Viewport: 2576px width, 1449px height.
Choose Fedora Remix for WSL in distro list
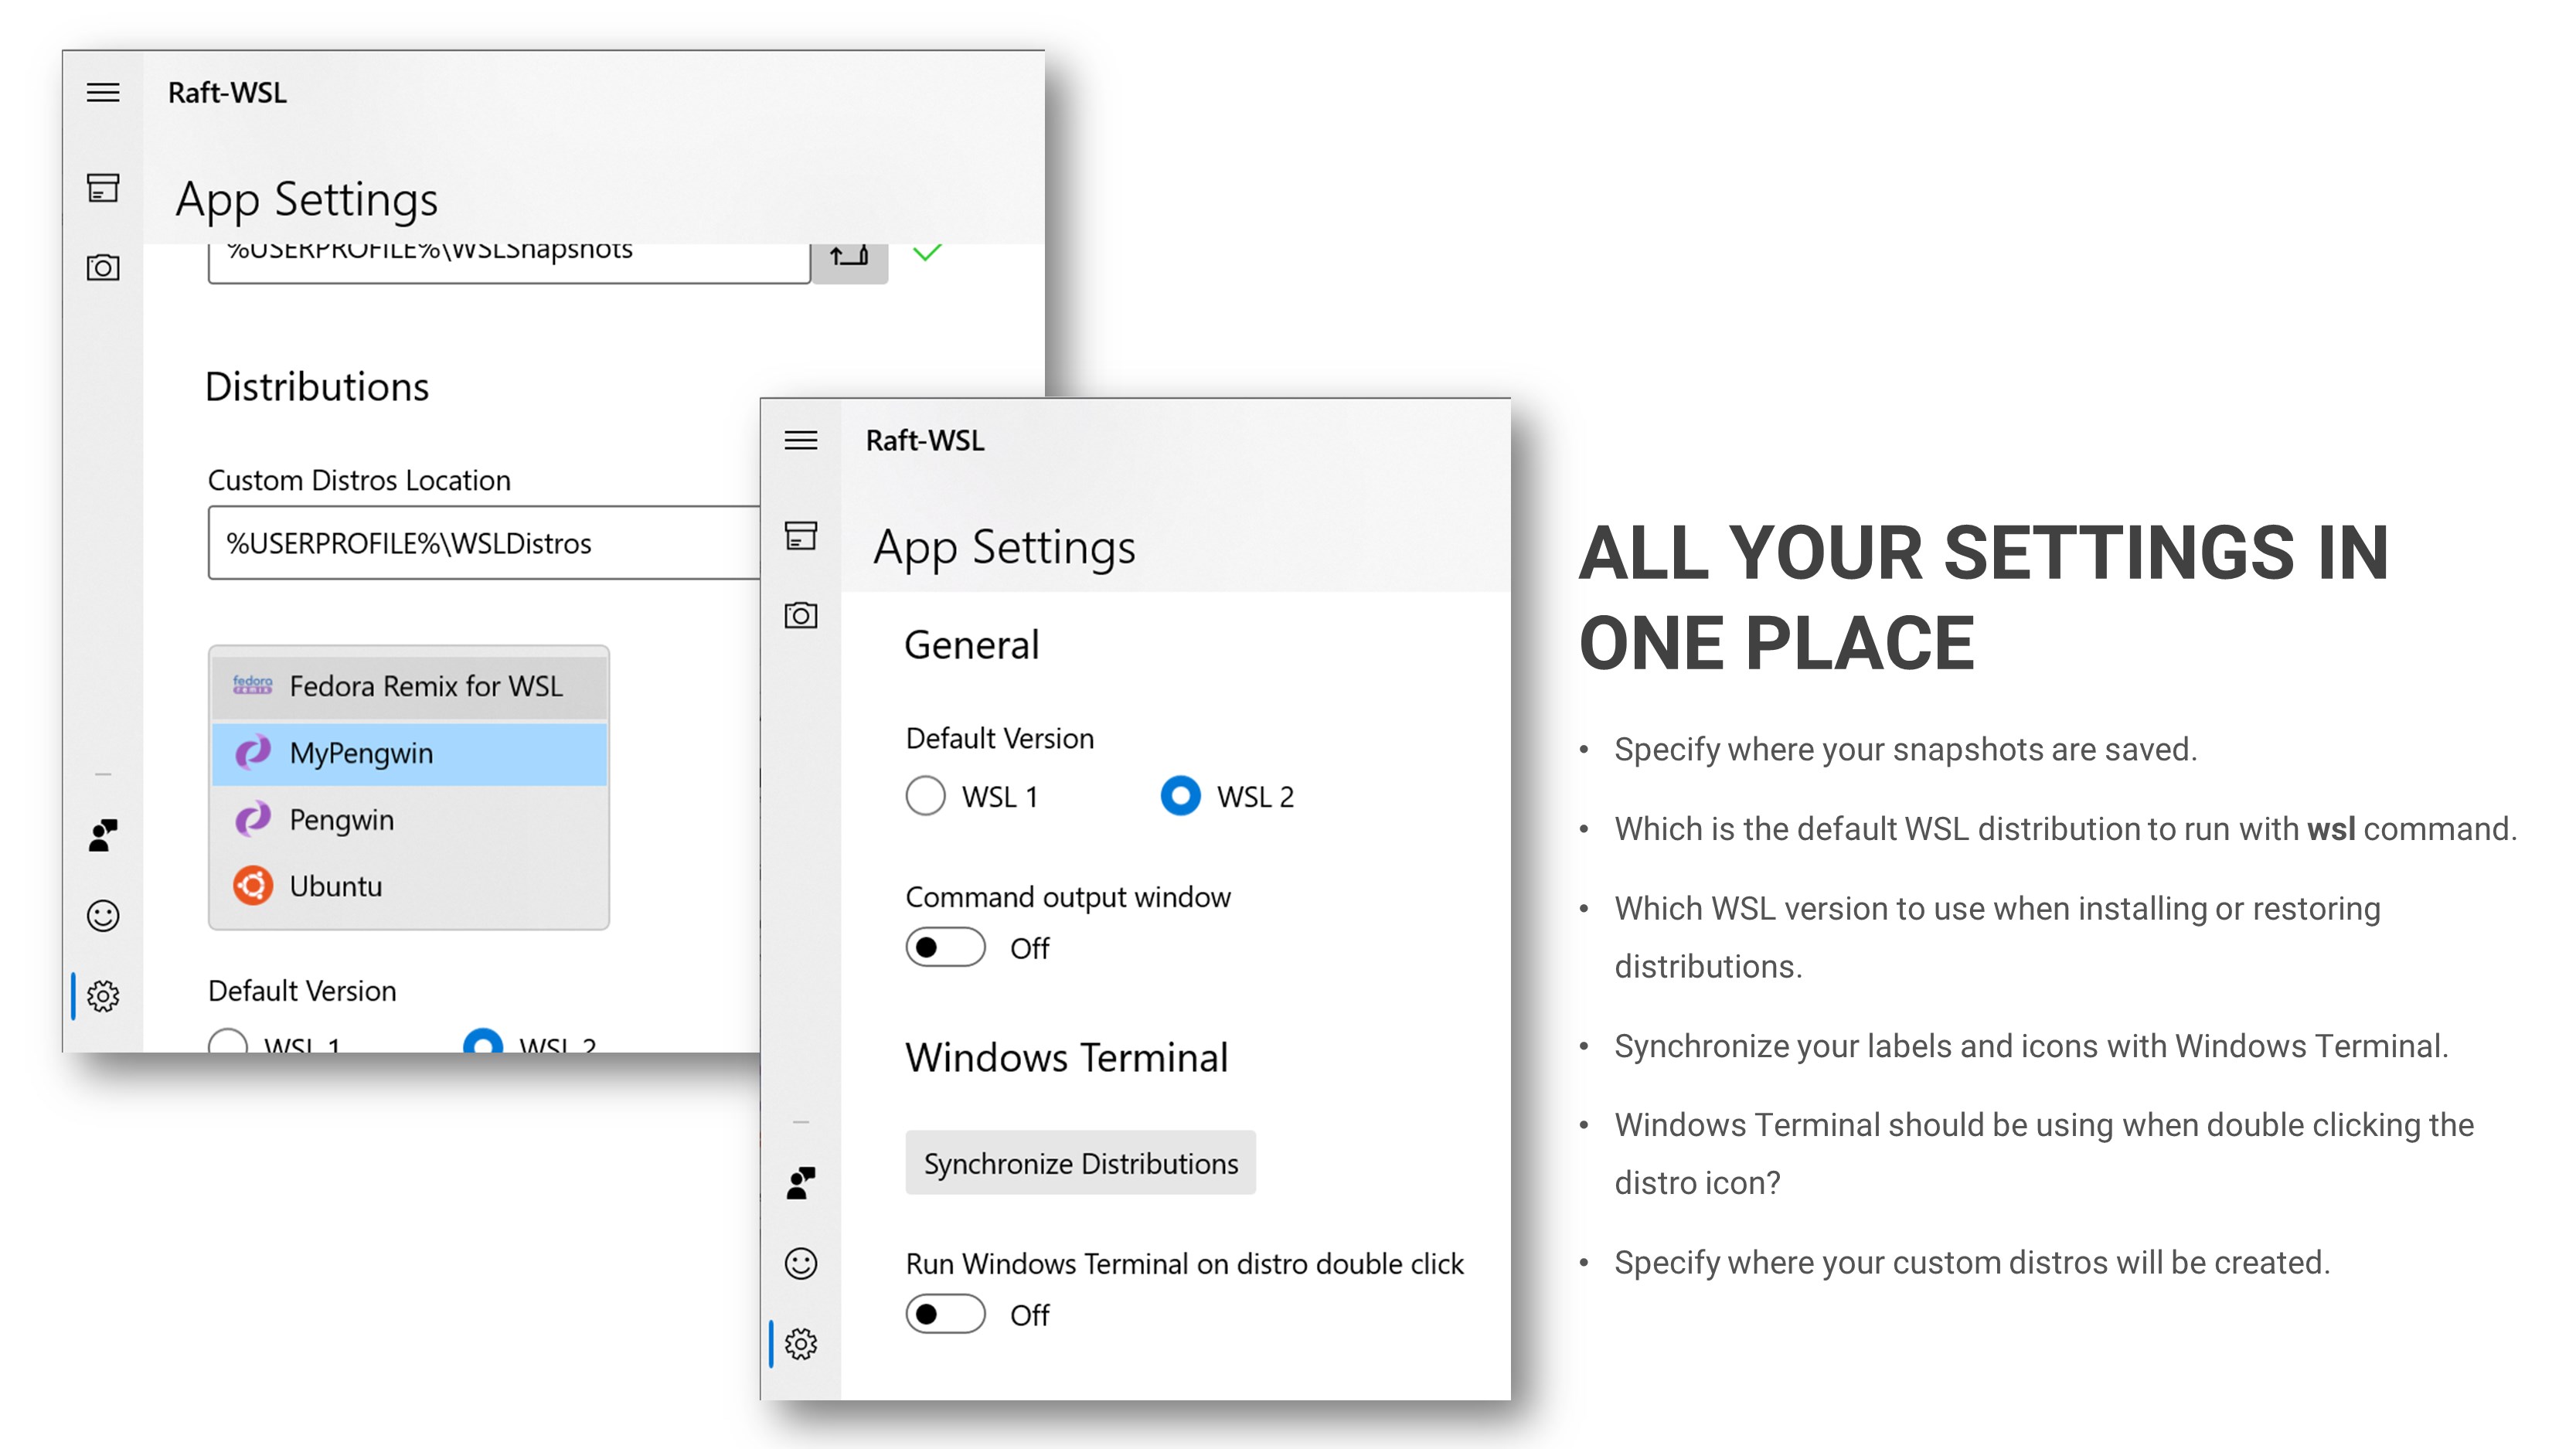(409, 686)
